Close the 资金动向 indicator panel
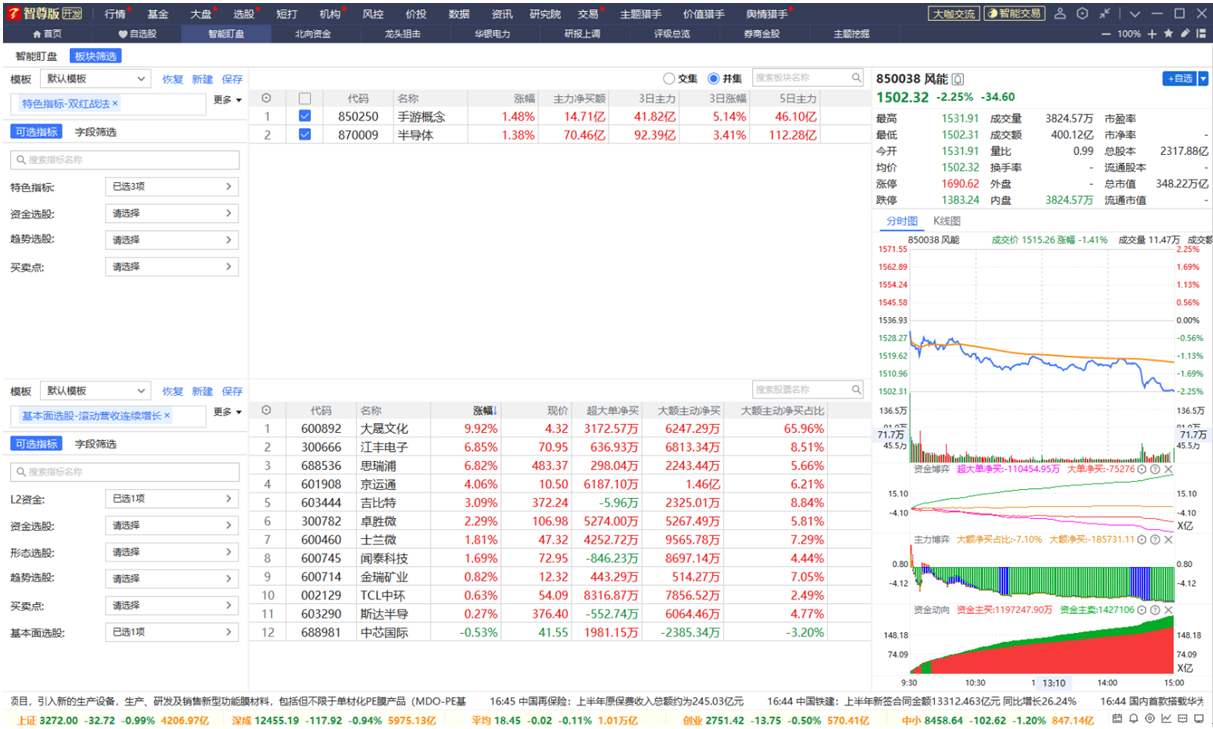The image size is (1213, 729). (x=1169, y=610)
